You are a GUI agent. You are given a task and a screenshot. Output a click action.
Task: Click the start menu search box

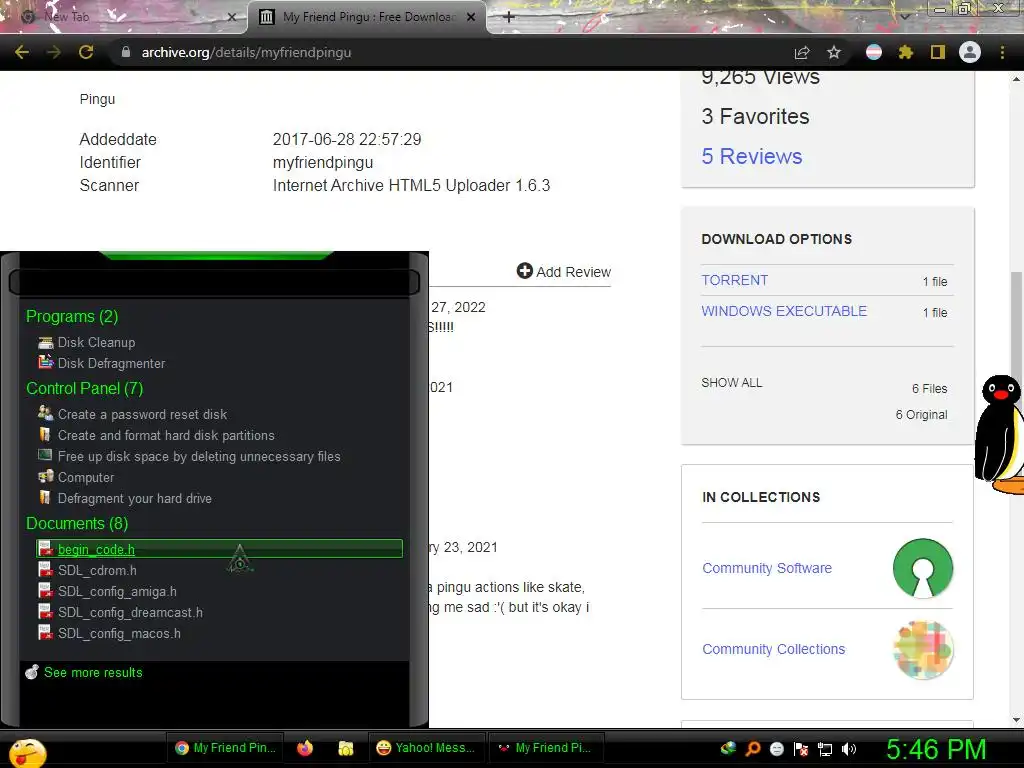(214, 282)
